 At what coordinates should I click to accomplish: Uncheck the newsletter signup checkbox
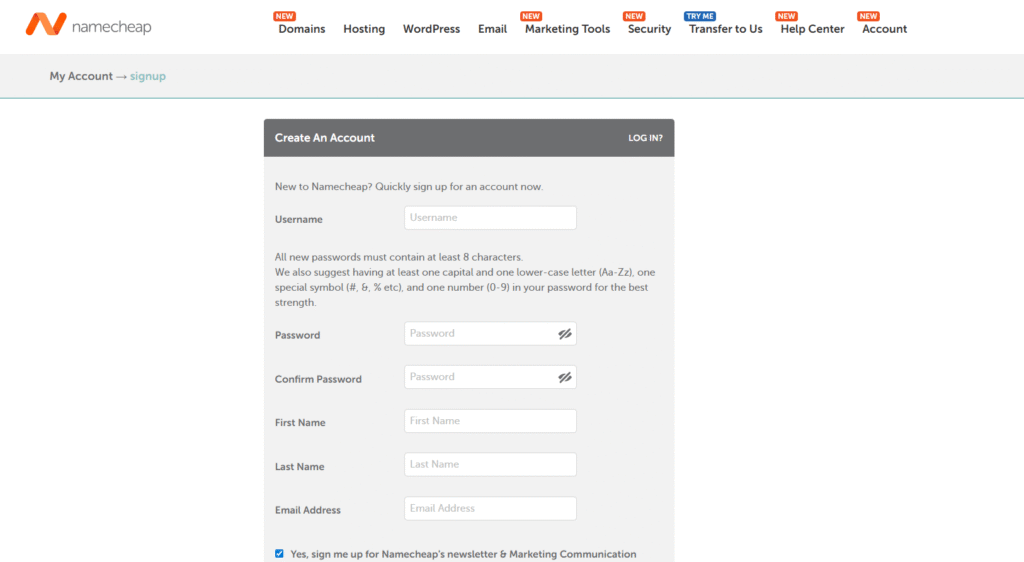click(280, 554)
